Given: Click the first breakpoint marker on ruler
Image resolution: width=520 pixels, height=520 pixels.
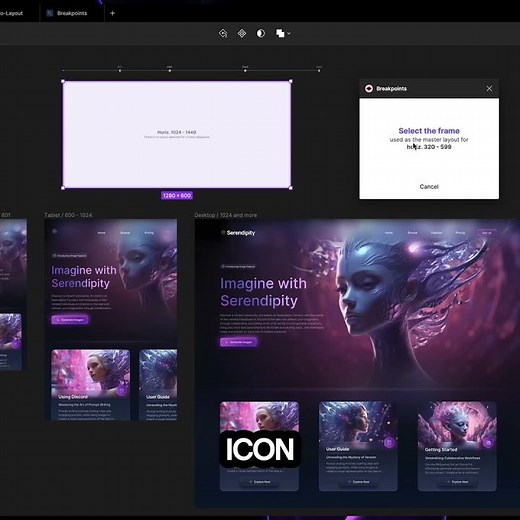Looking at the screenshot, I should 120,70.
